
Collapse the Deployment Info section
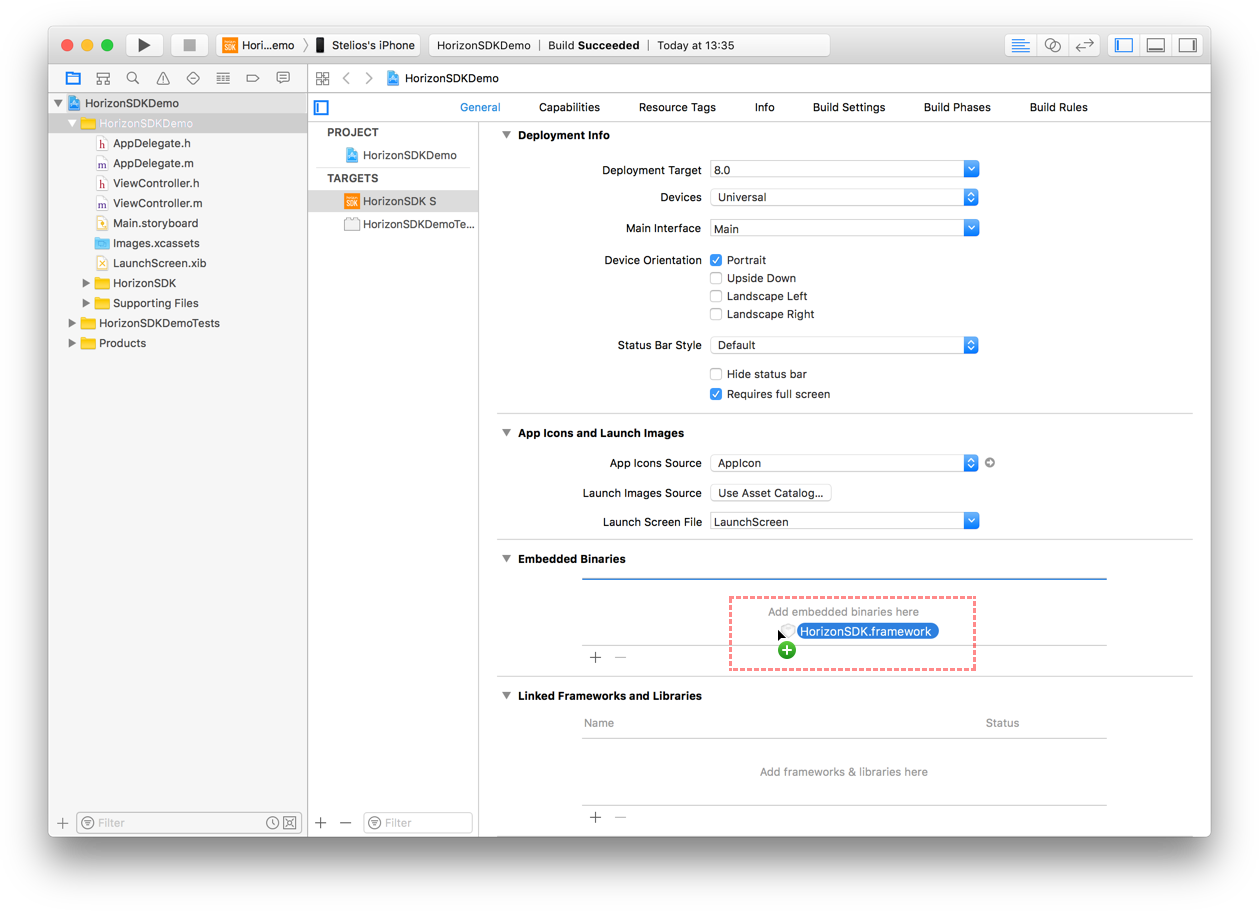(x=506, y=135)
